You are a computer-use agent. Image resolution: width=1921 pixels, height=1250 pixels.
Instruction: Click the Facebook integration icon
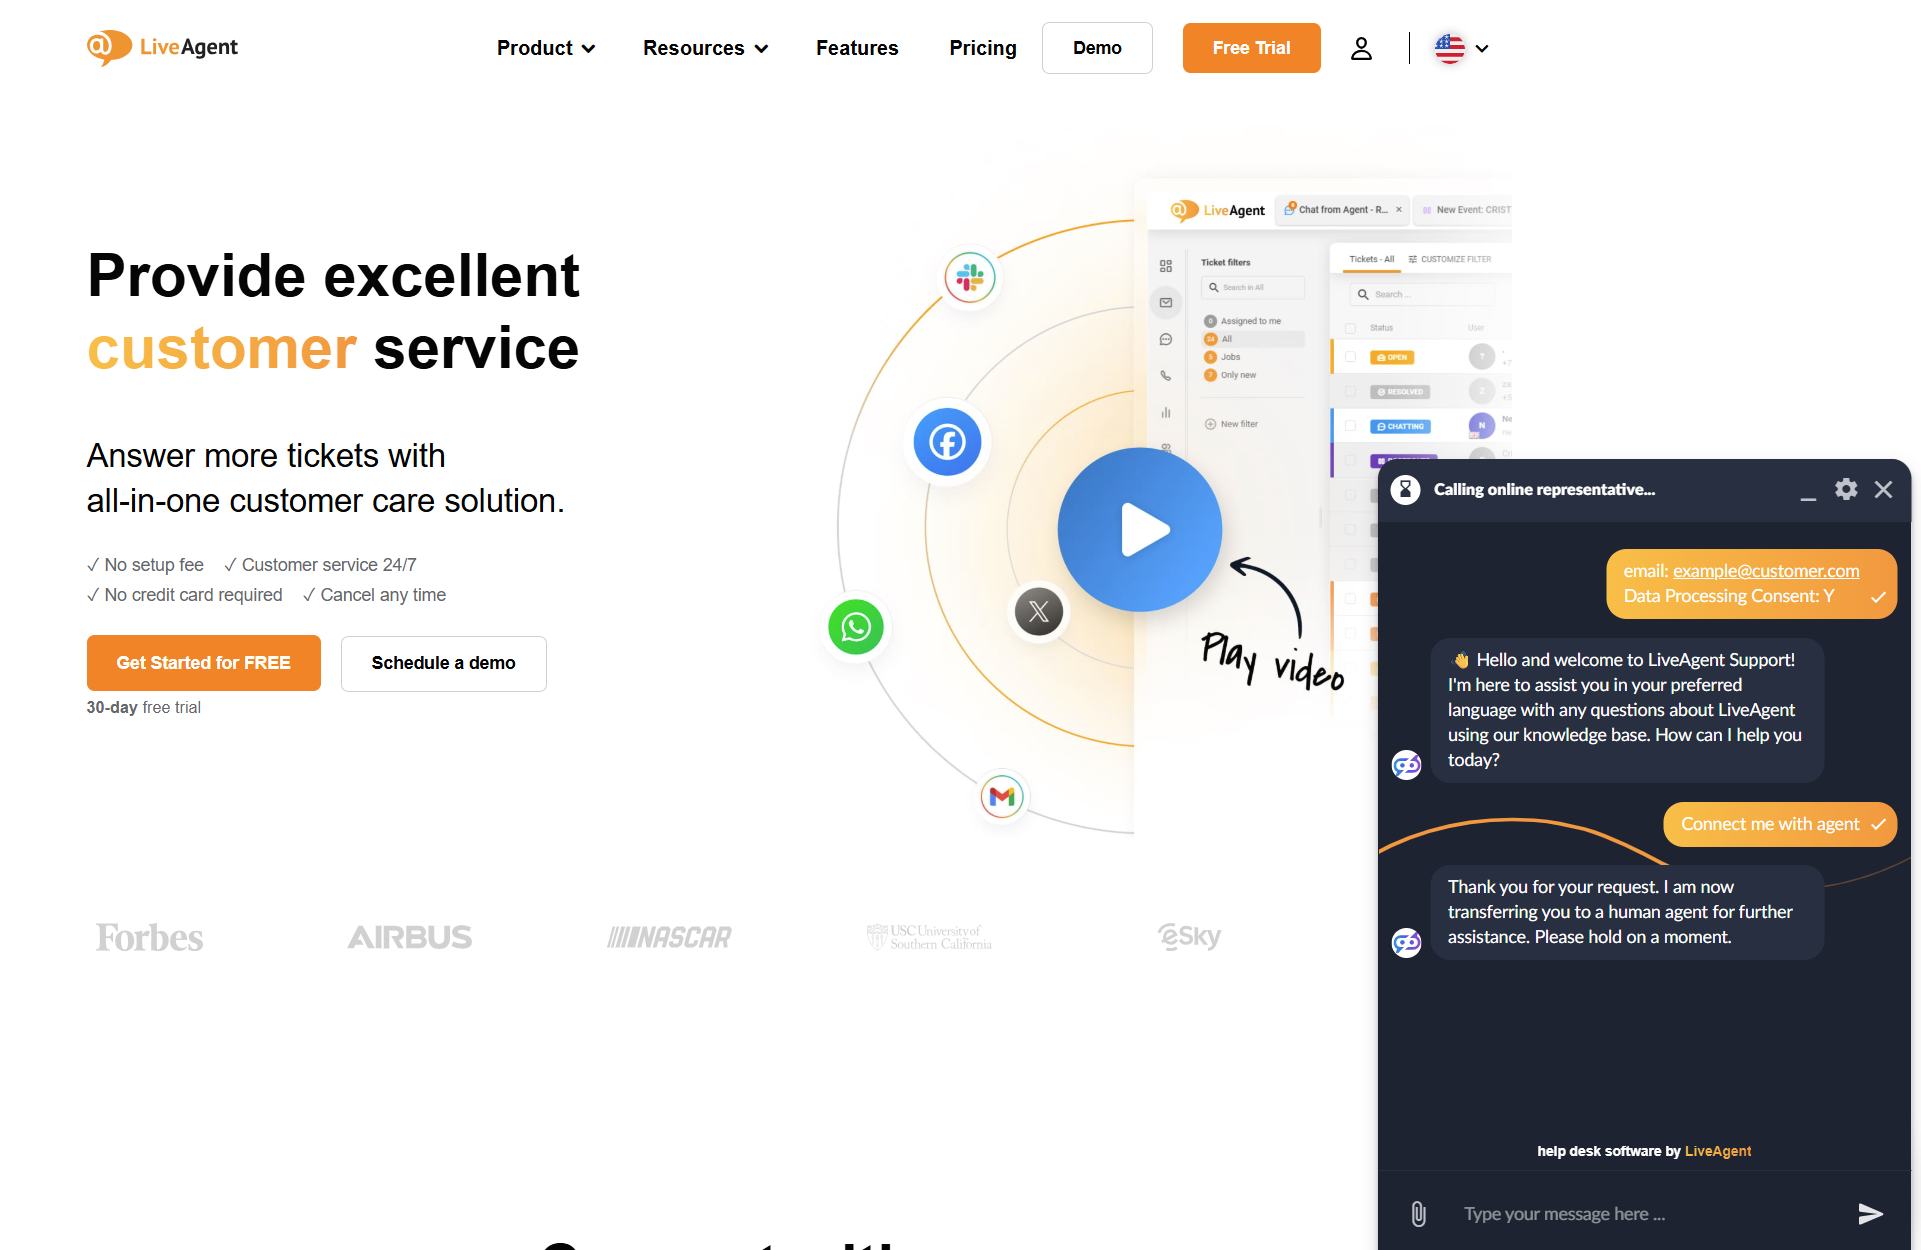(946, 442)
